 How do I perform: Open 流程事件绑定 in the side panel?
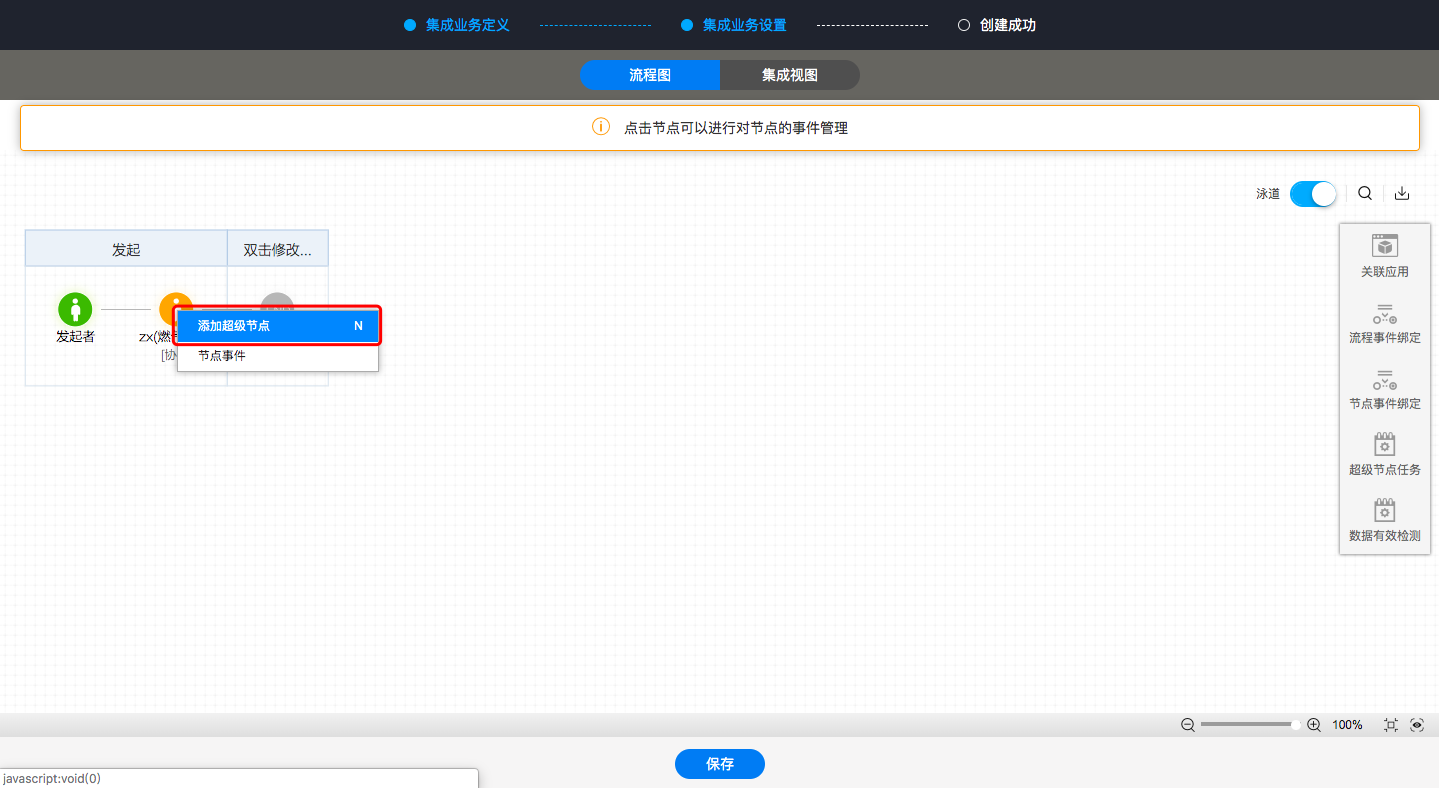tap(1384, 323)
